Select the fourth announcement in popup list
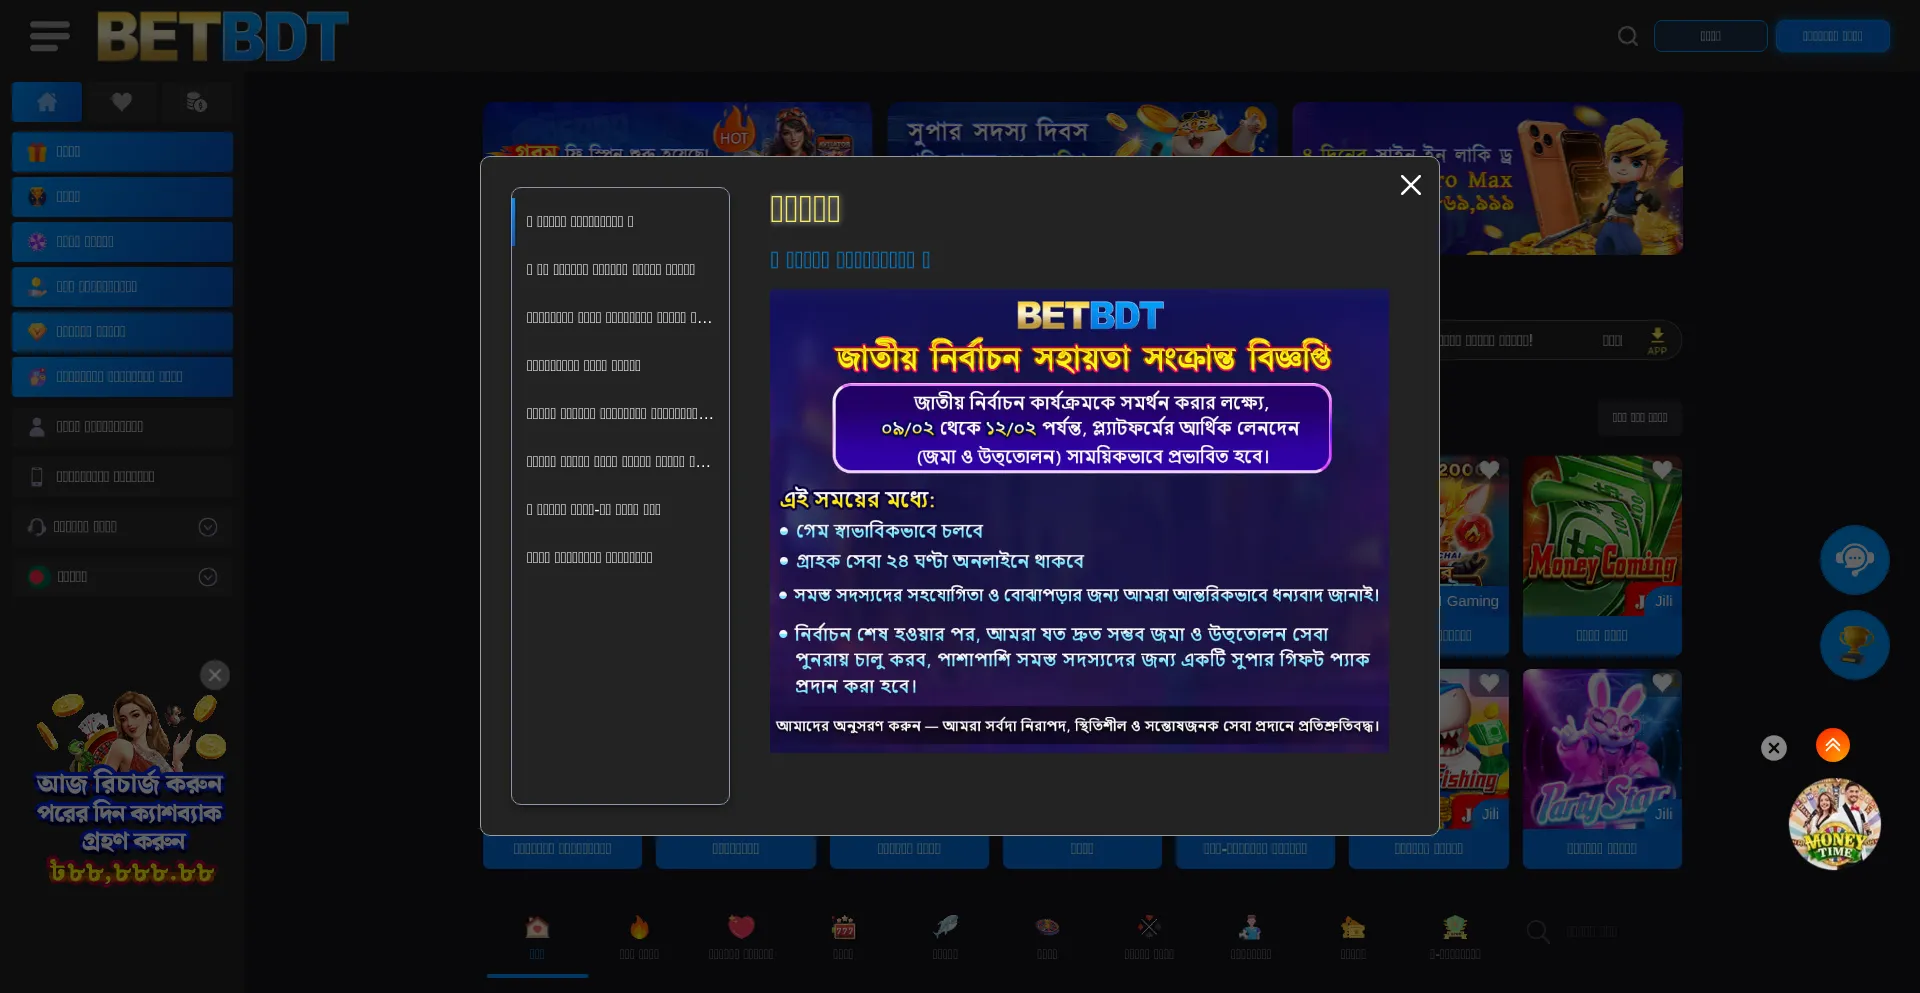 point(620,366)
